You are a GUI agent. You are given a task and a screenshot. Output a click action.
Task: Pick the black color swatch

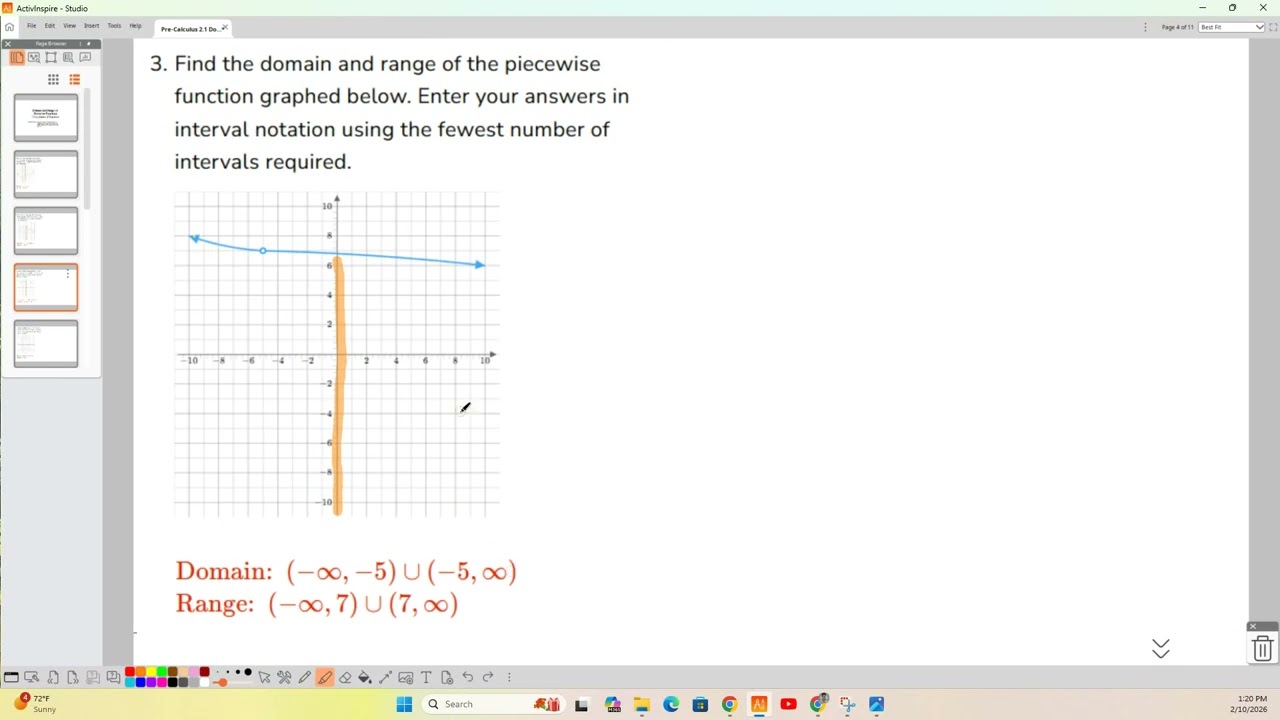point(173,682)
